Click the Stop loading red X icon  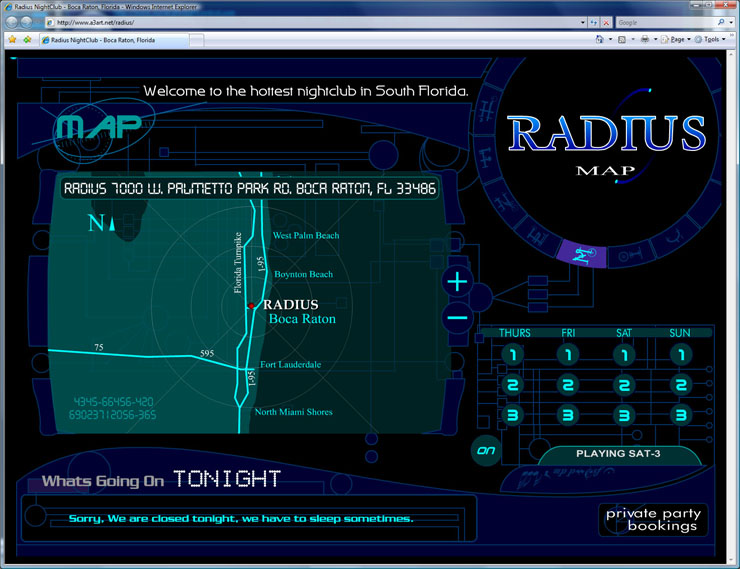[x=606, y=22]
